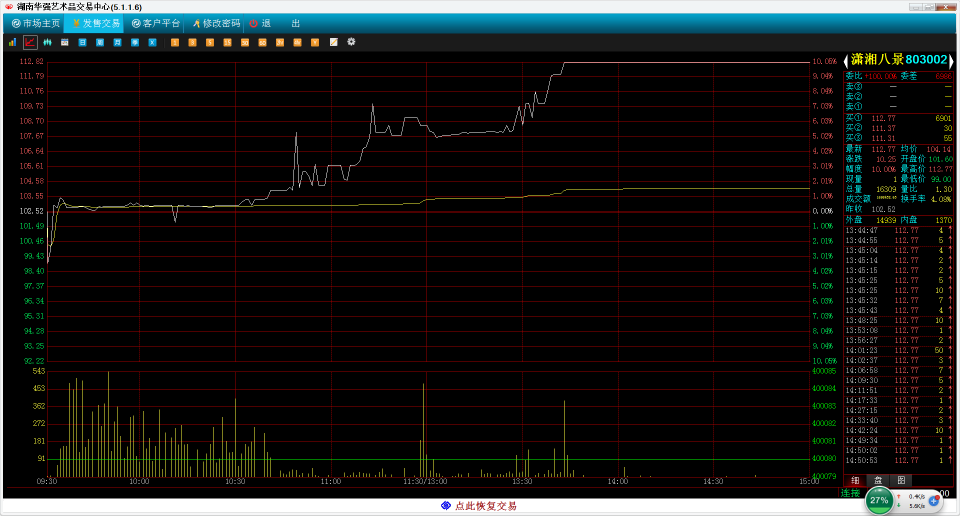Choose the orange Y period icon
The image size is (960, 516).
315,42
